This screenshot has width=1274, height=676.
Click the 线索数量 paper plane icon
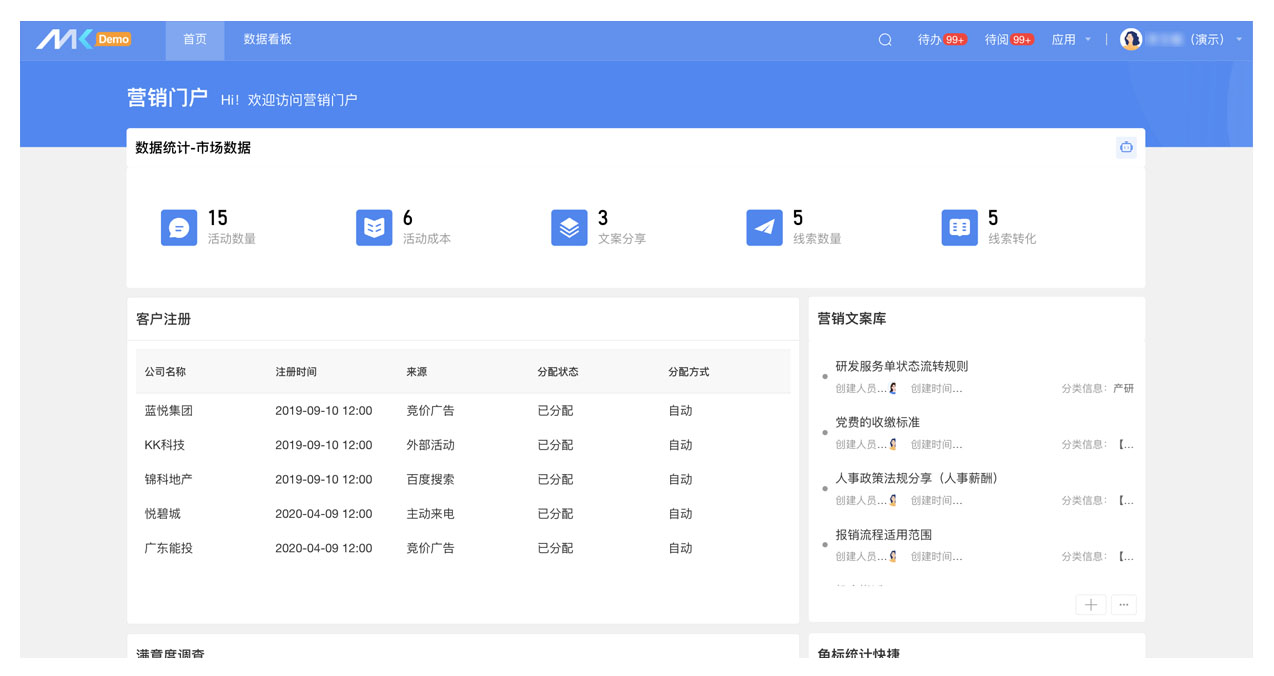click(764, 228)
